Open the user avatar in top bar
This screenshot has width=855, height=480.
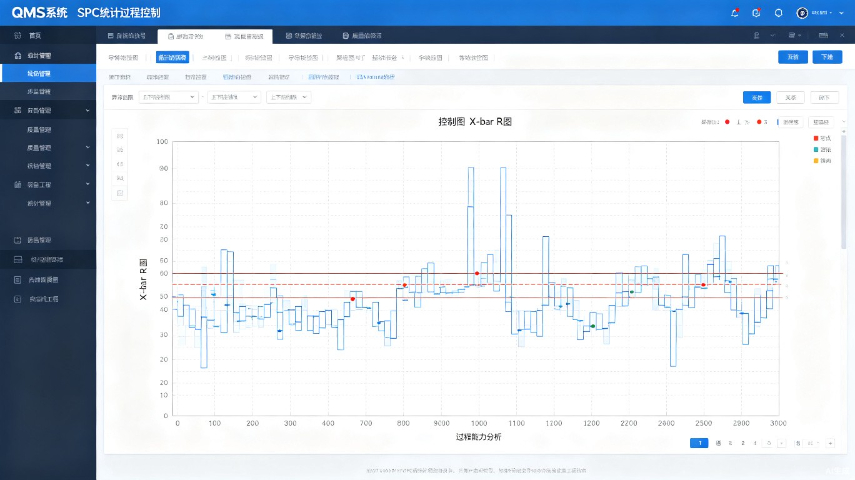tap(802, 13)
